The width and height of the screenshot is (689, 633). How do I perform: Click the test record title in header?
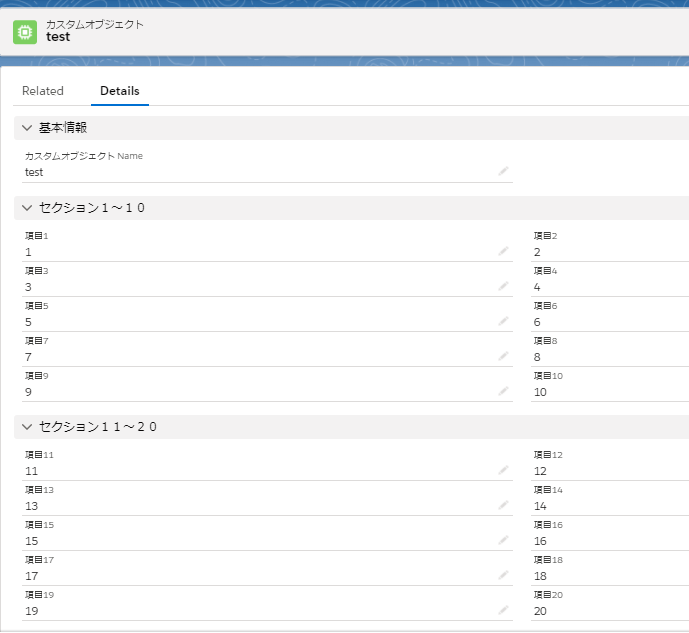(x=59, y=37)
